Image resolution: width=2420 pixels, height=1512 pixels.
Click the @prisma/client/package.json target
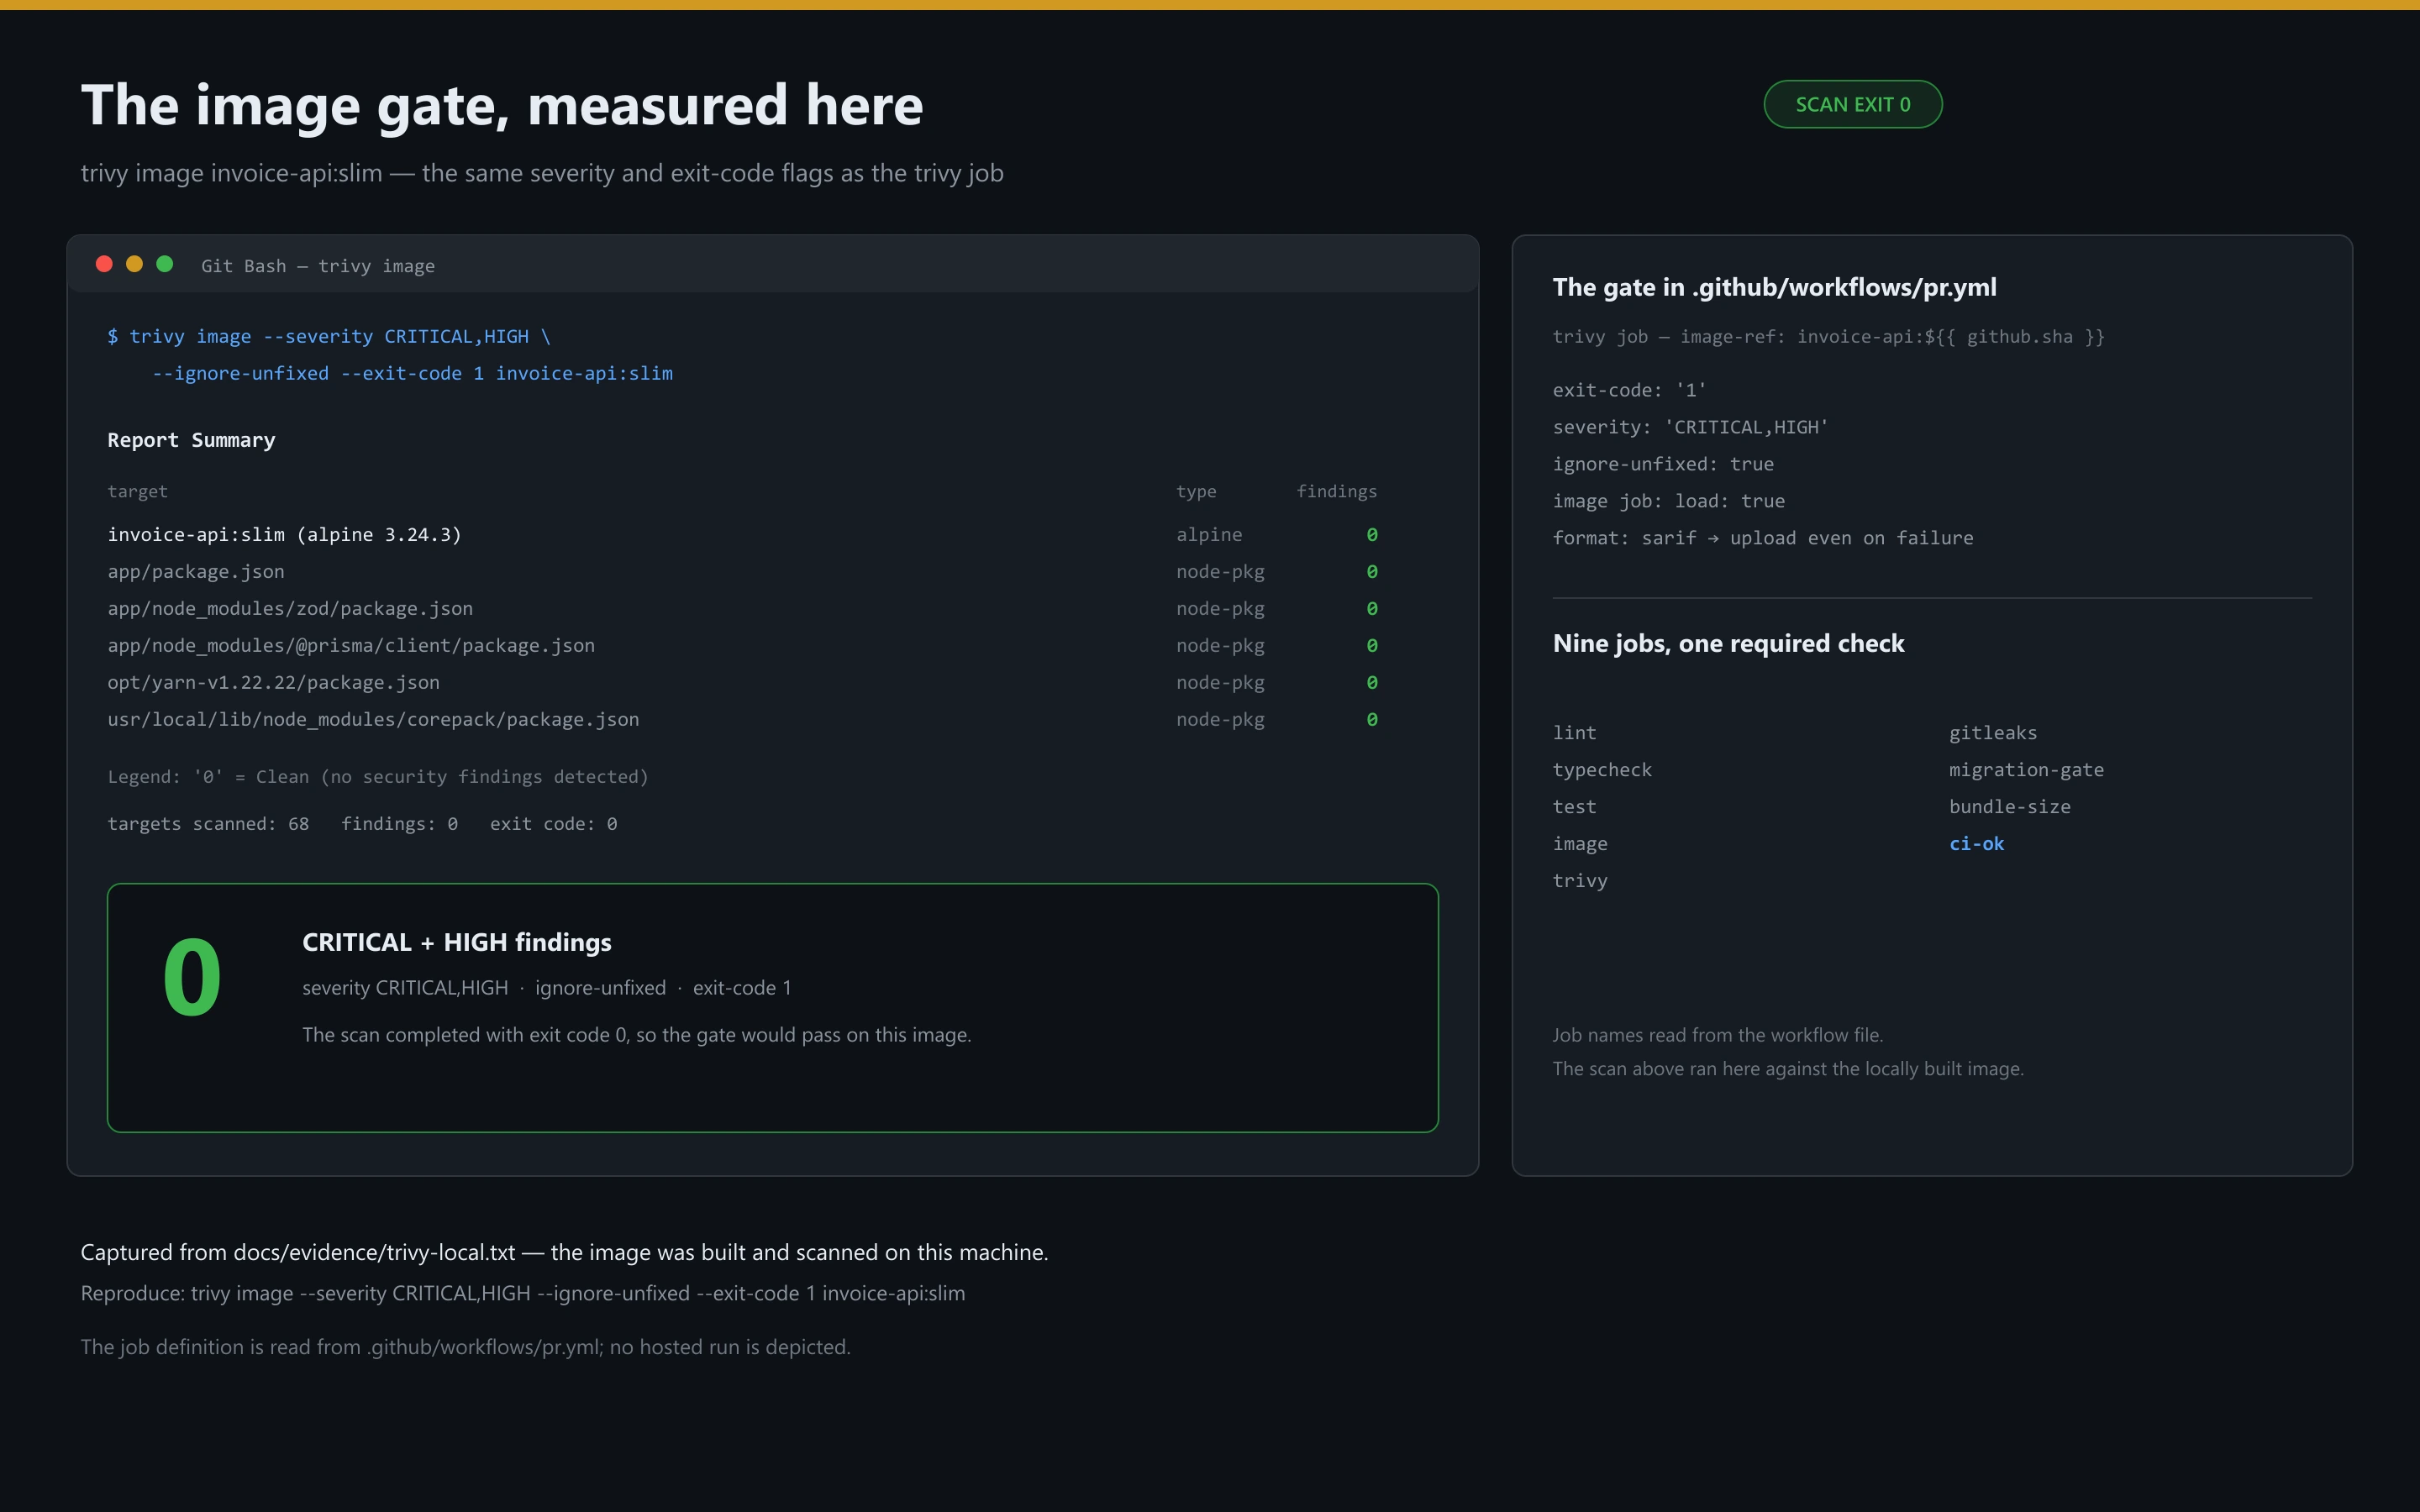(351, 646)
